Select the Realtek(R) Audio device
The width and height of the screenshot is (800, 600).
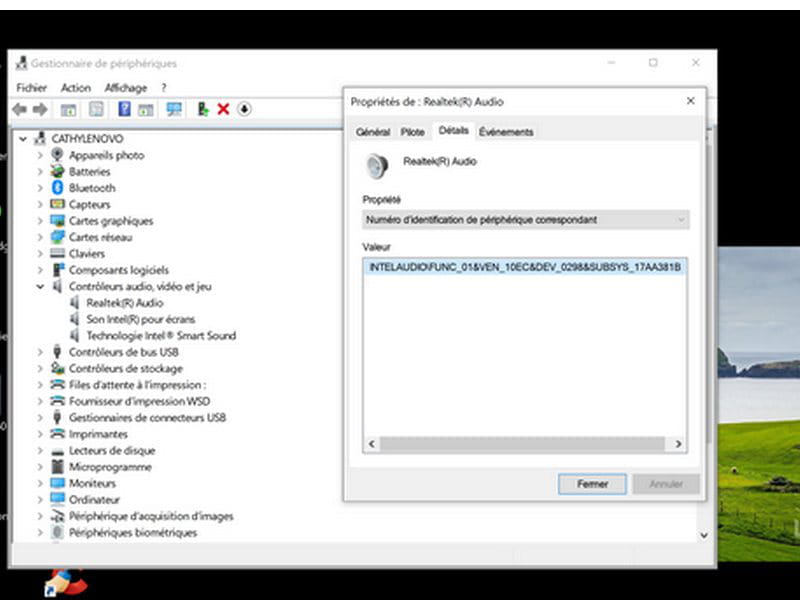(124, 303)
